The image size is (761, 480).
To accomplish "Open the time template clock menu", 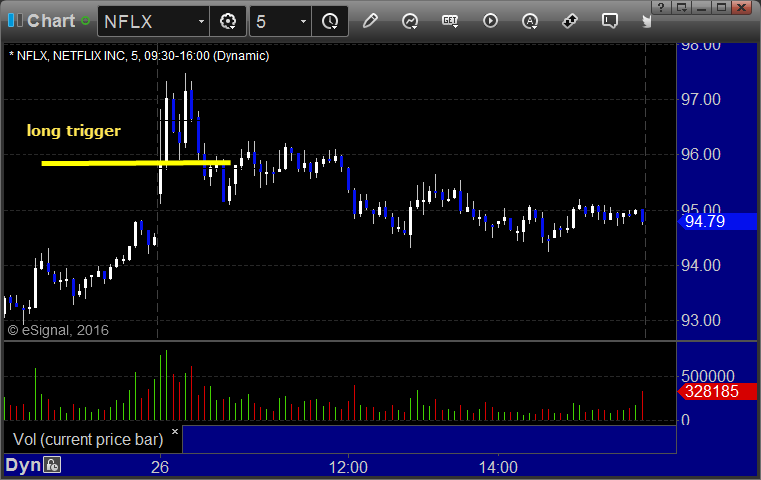I will pyautogui.click(x=330, y=21).
